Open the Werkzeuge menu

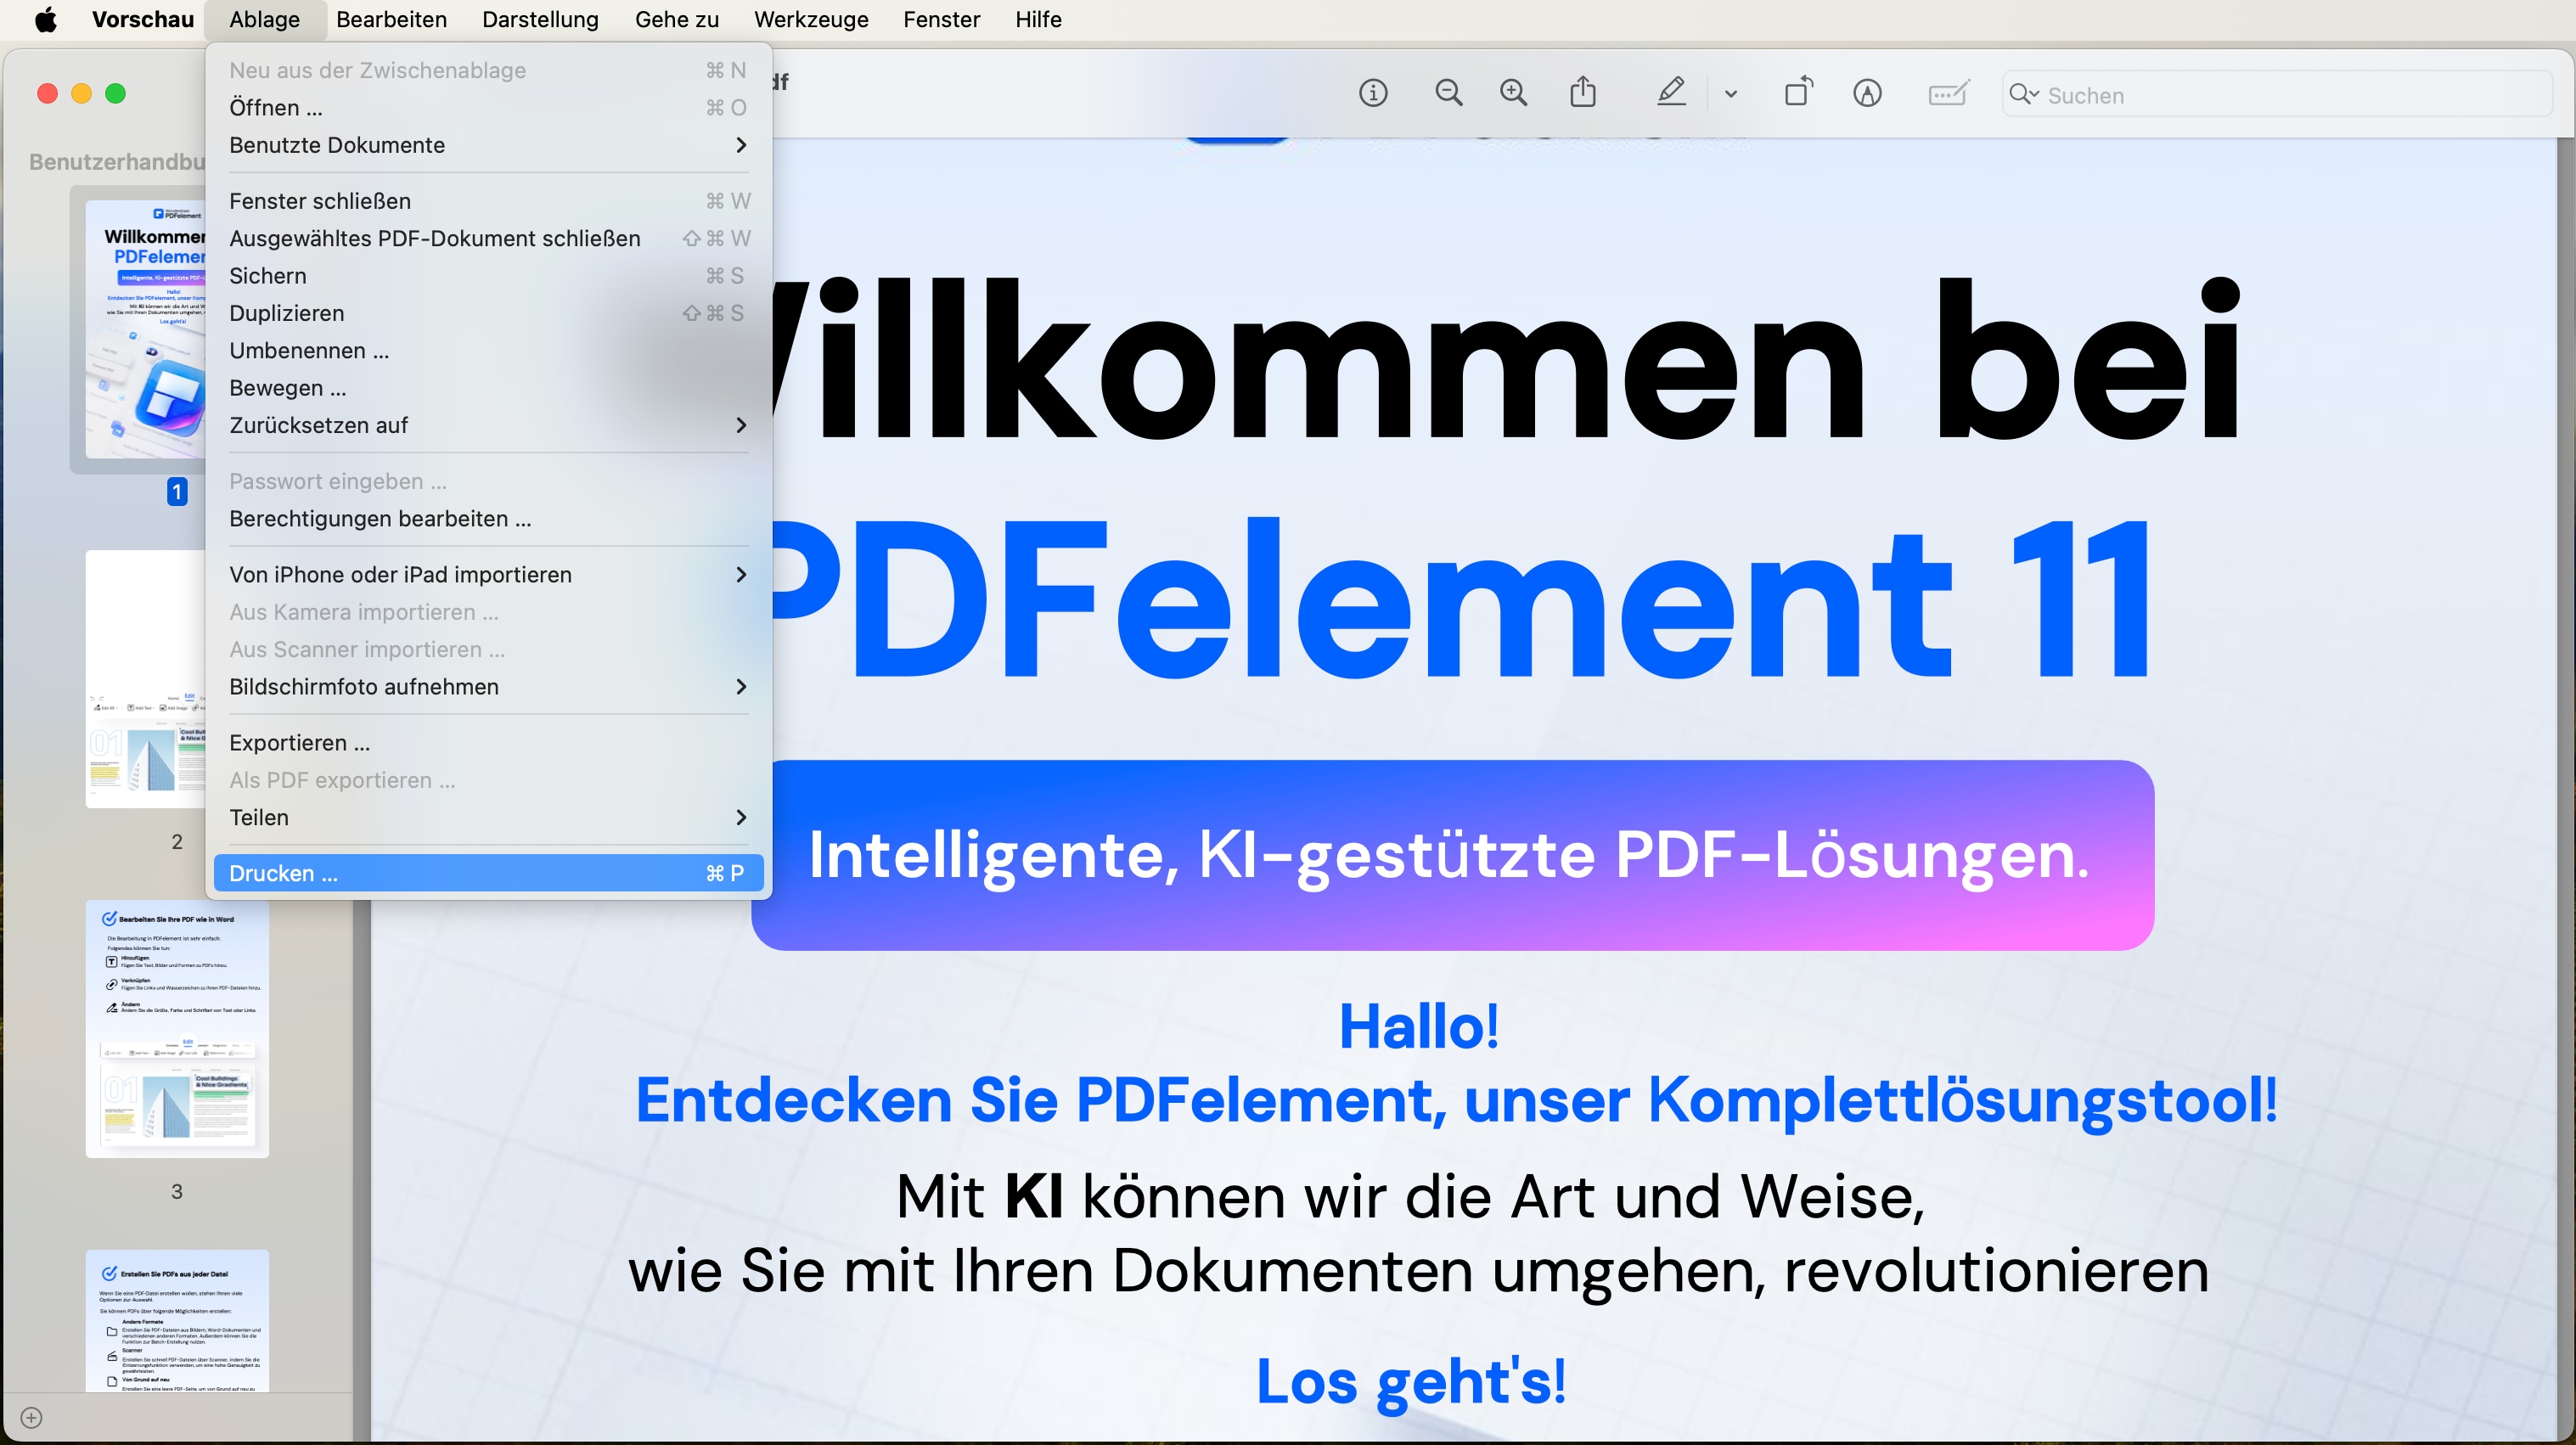click(x=811, y=20)
